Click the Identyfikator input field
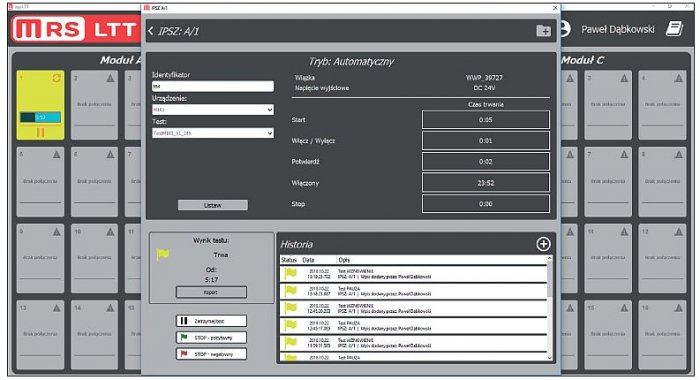 [213, 87]
